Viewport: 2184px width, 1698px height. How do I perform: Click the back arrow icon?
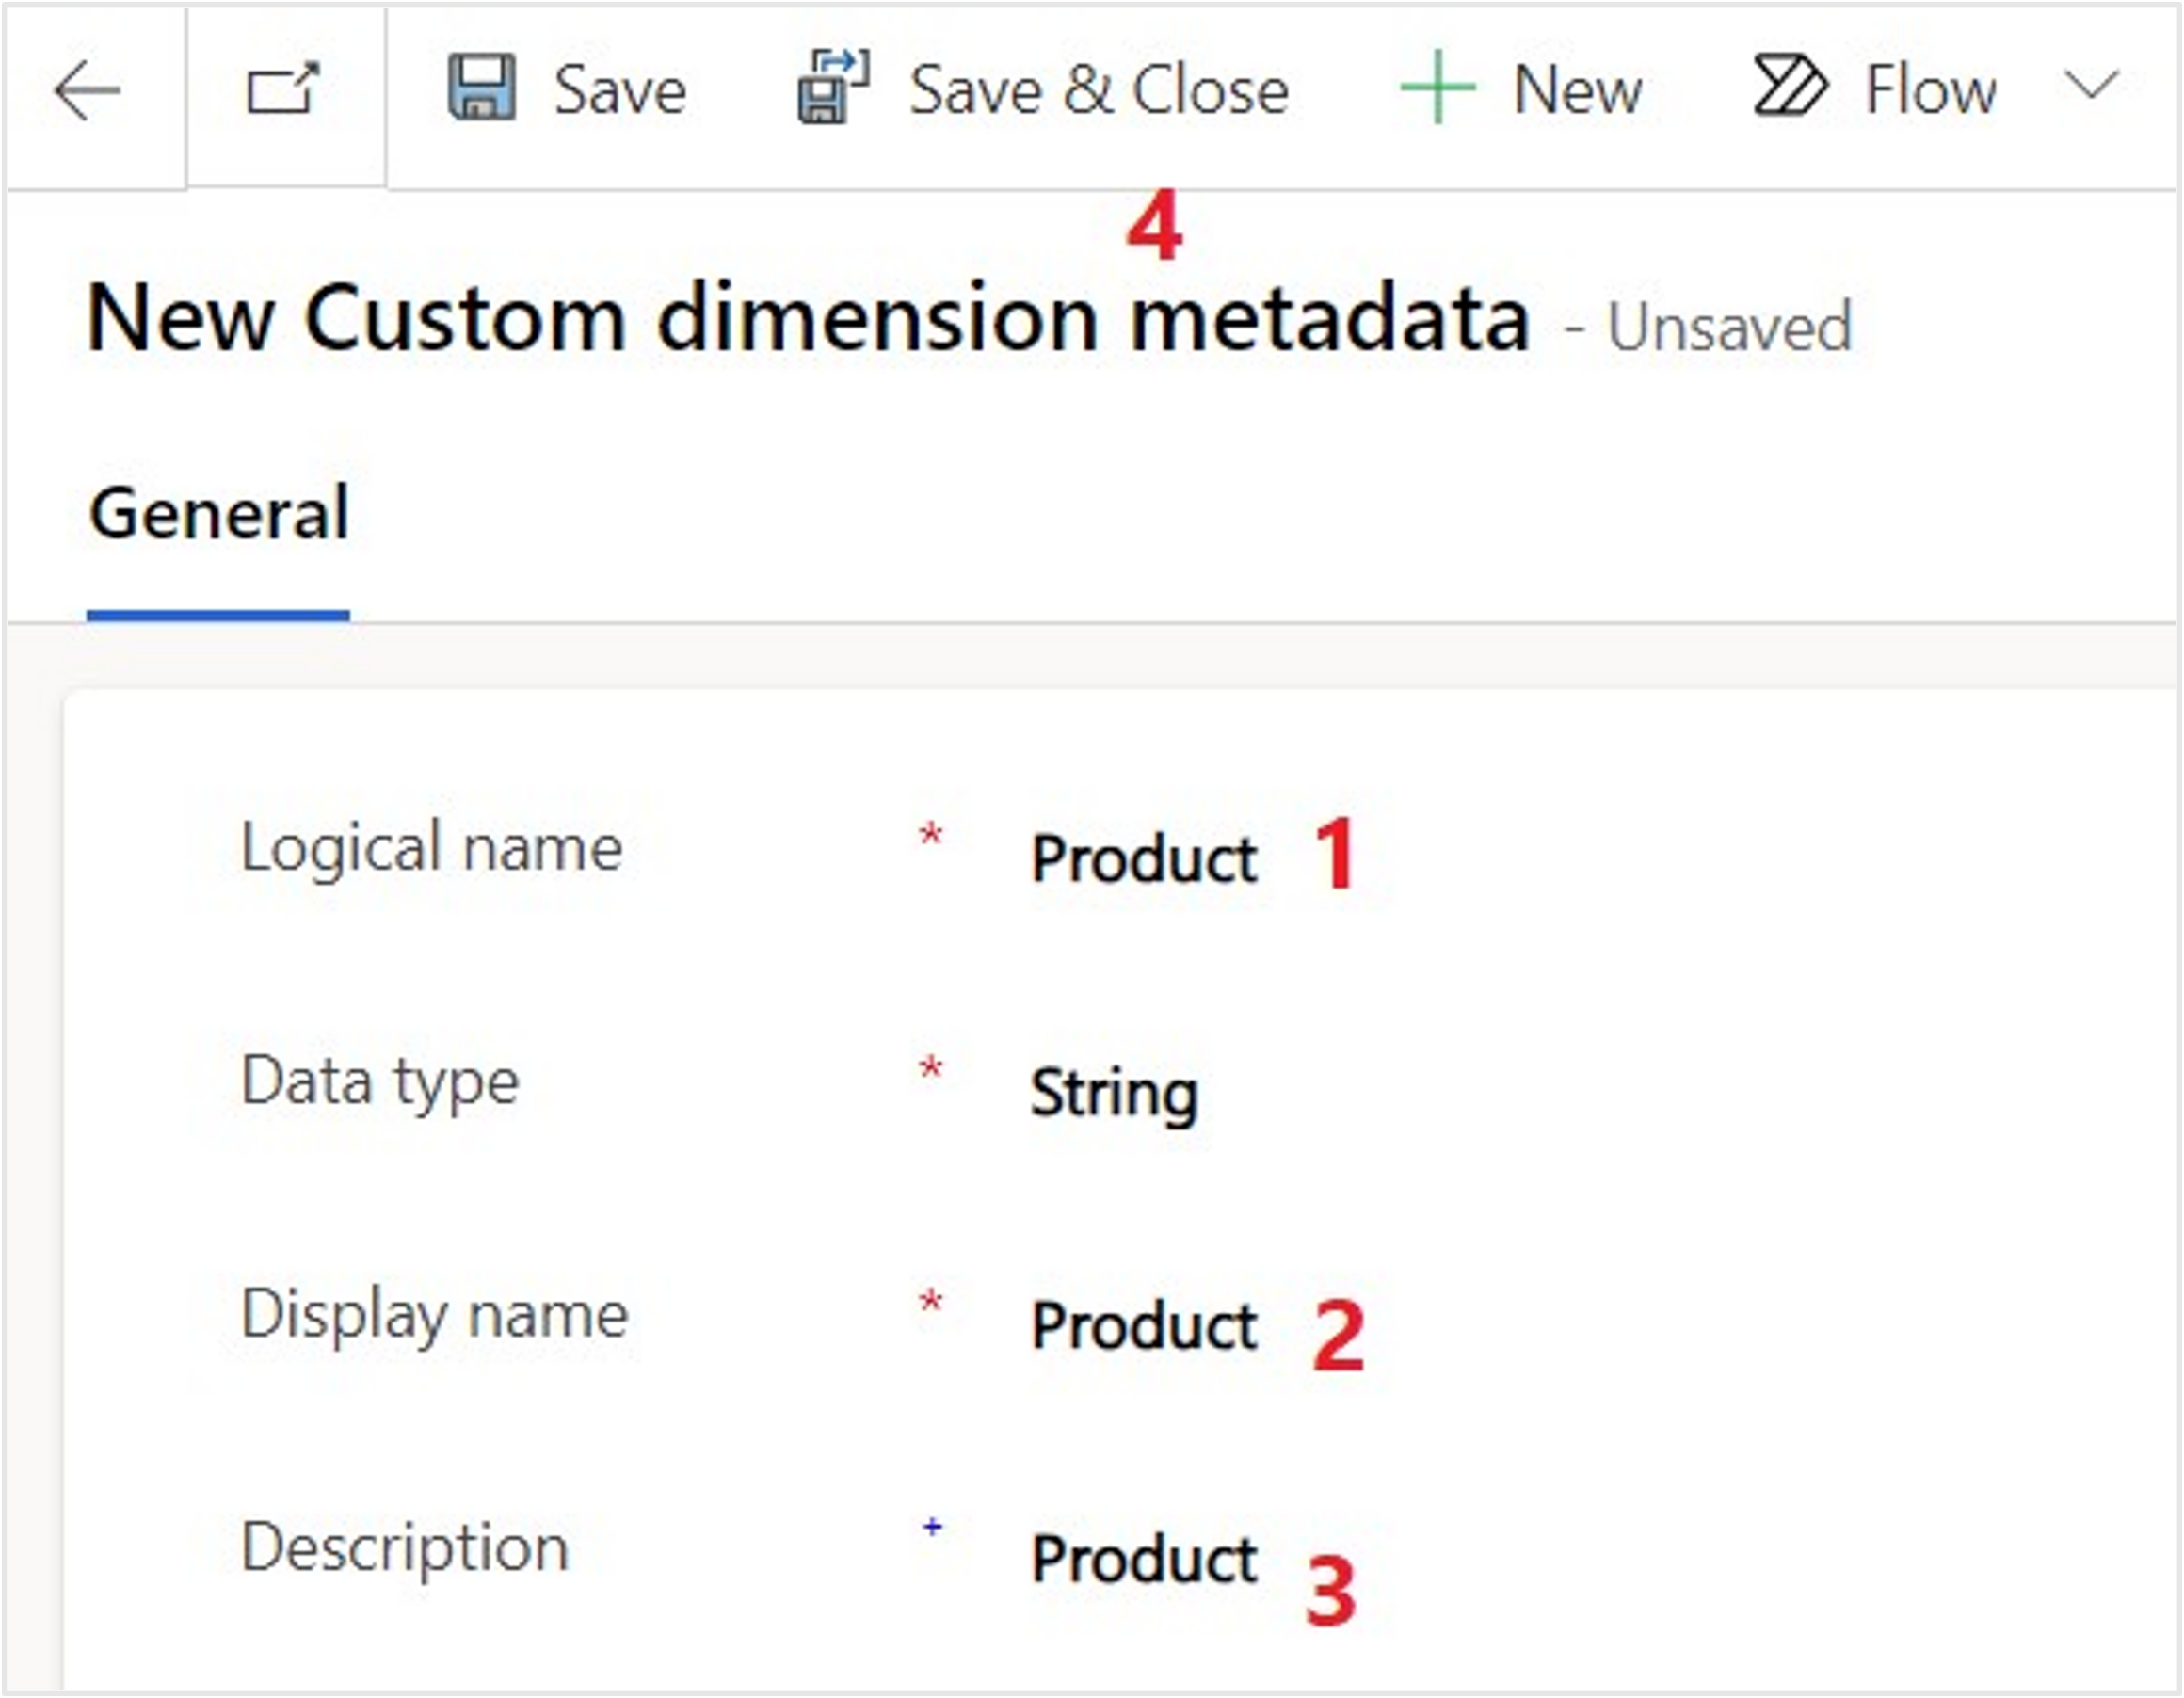coord(88,91)
